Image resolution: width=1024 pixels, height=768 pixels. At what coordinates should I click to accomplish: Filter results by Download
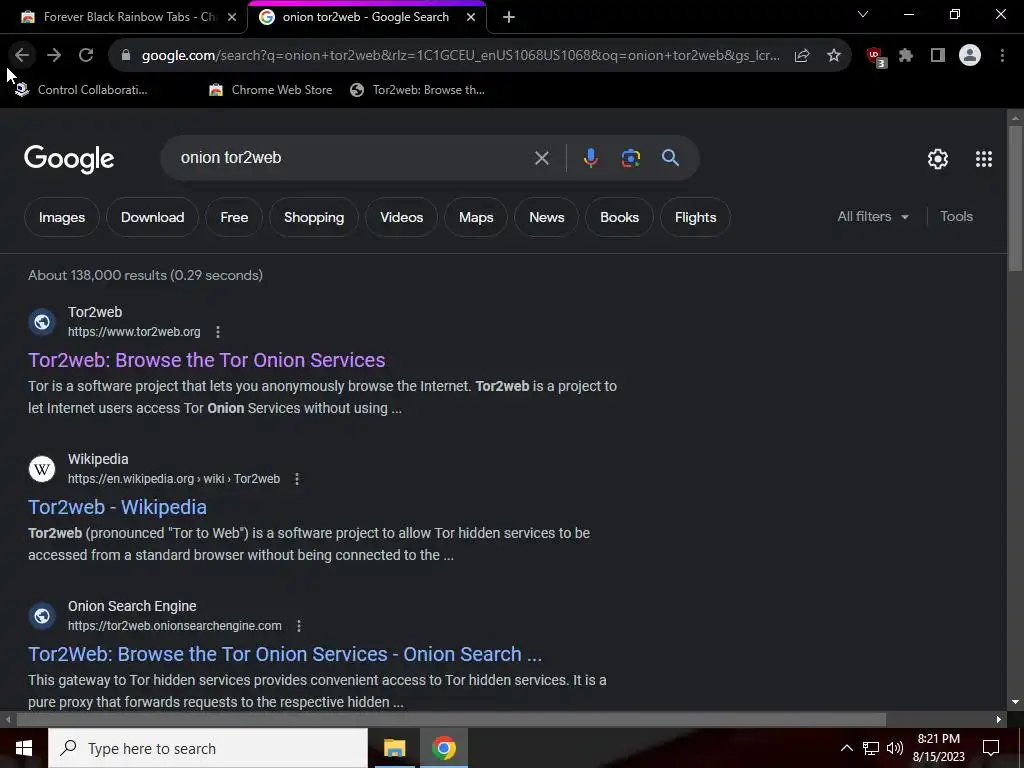click(152, 217)
